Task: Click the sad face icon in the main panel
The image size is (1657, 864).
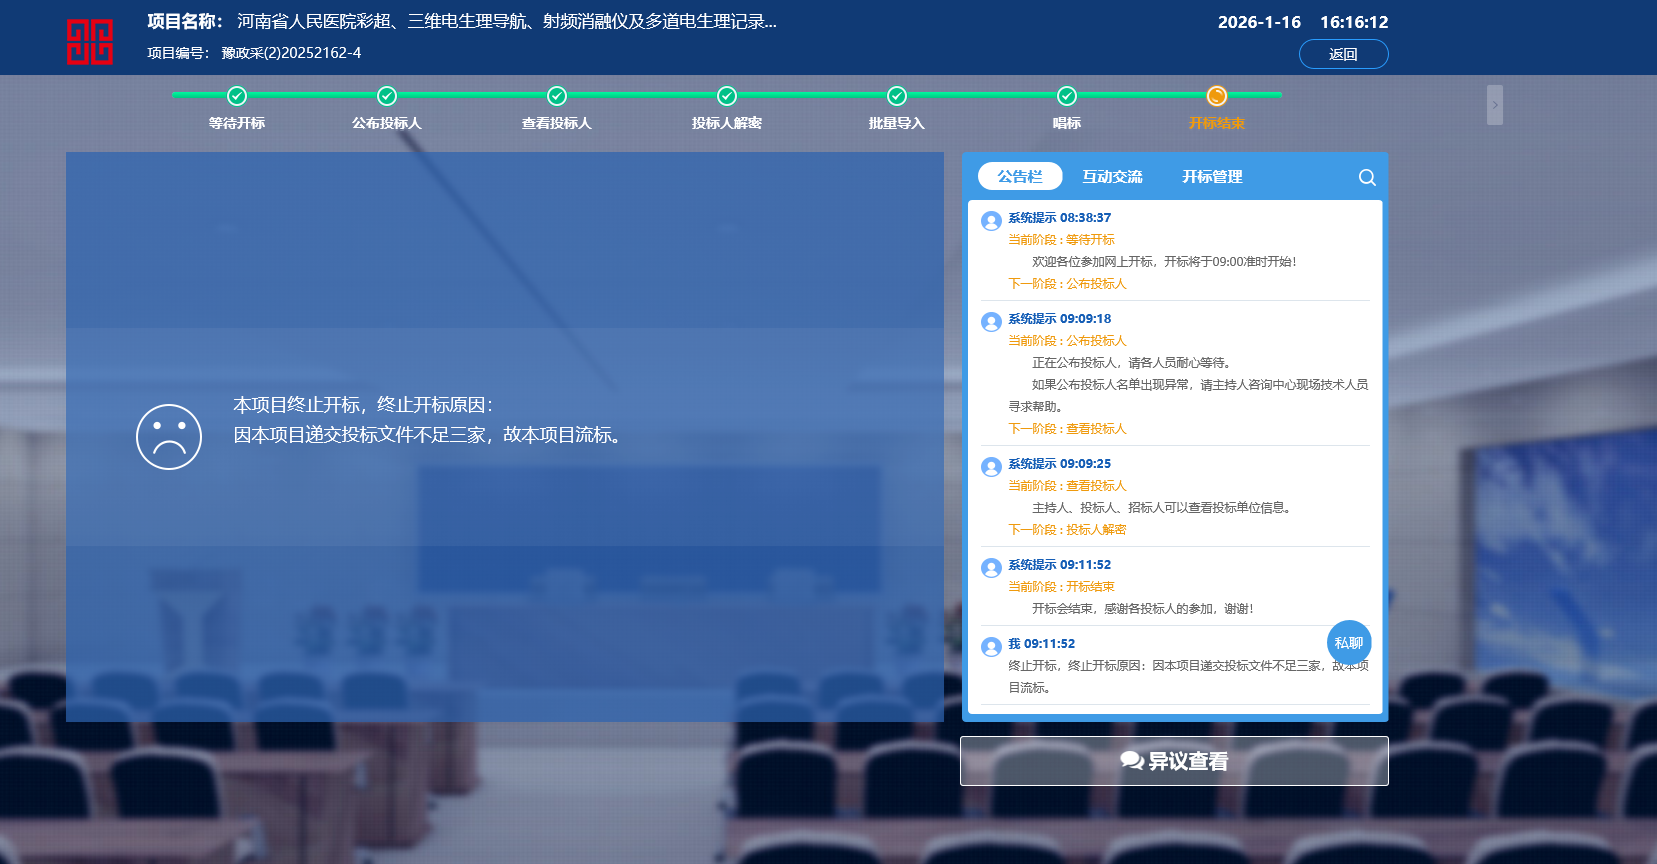Action: coord(169,437)
